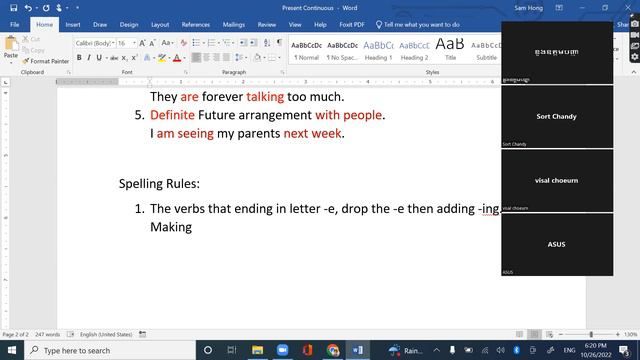
Task: Open the font size dropdown
Action: (x=134, y=43)
